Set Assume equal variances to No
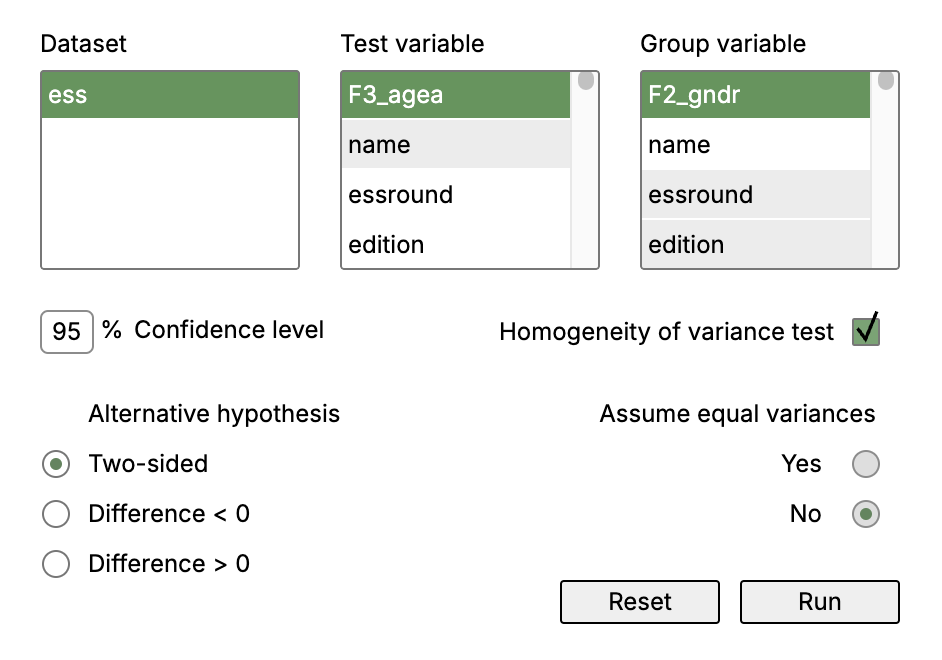This screenshot has width=942, height=660. tap(866, 513)
